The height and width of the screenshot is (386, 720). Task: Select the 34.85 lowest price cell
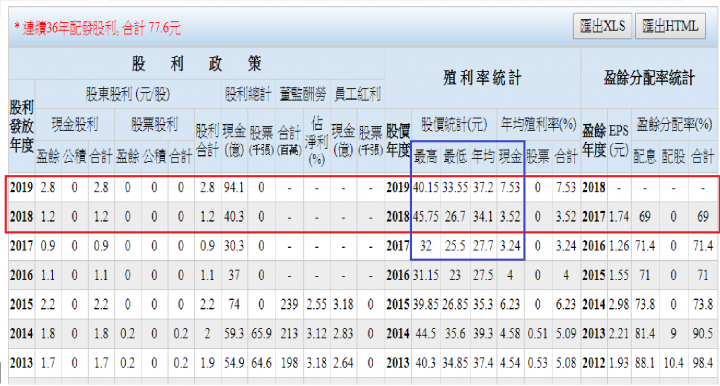pyautogui.click(x=455, y=363)
